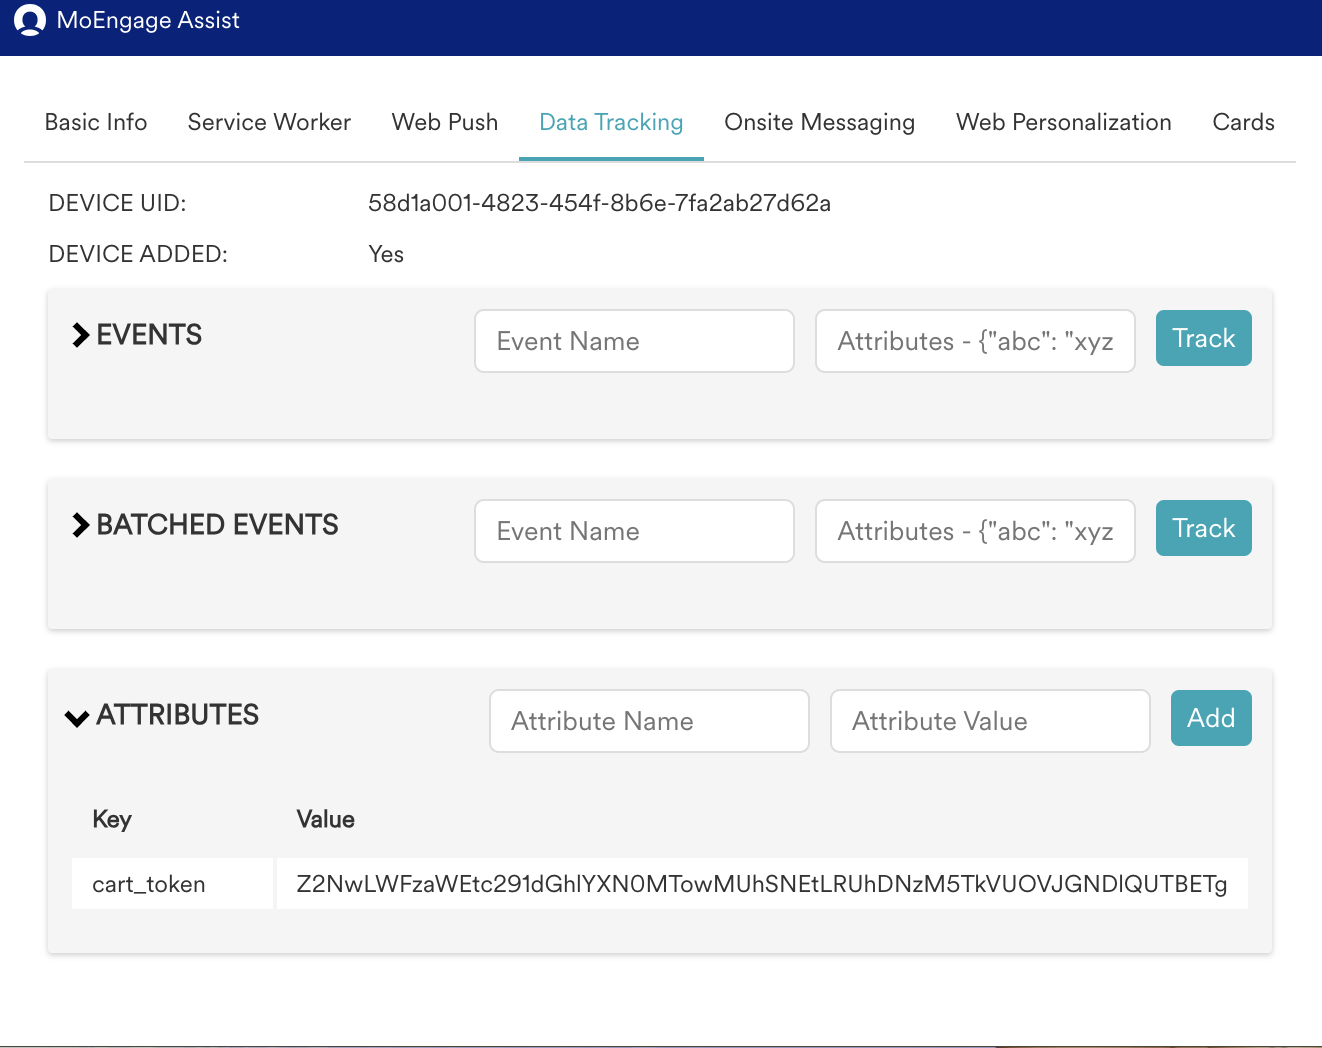Focus the Event Name field under EVENTS
The width and height of the screenshot is (1322, 1048).
click(x=634, y=341)
